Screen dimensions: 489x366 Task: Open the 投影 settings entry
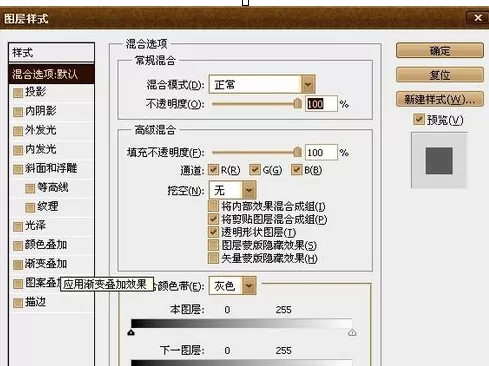click(36, 91)
